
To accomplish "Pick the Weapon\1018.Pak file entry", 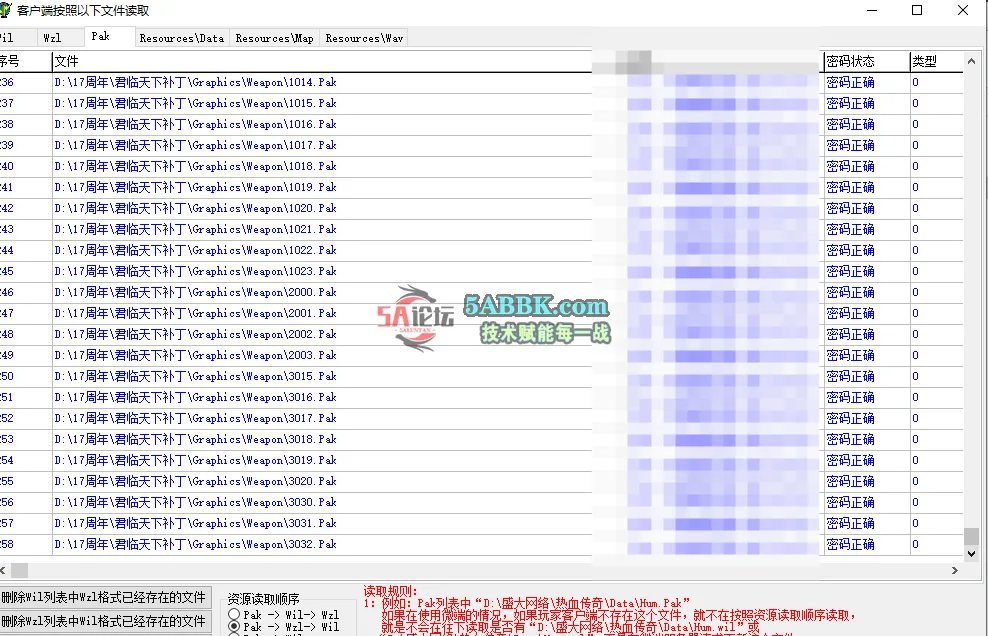I will click(195, 166).
